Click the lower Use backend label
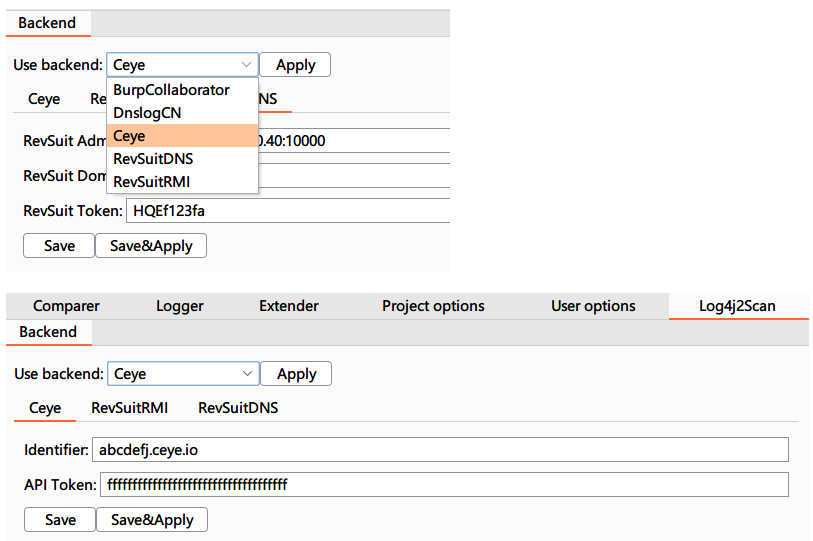Viewport: 813px width, 541px height. (x=59, y=374)
